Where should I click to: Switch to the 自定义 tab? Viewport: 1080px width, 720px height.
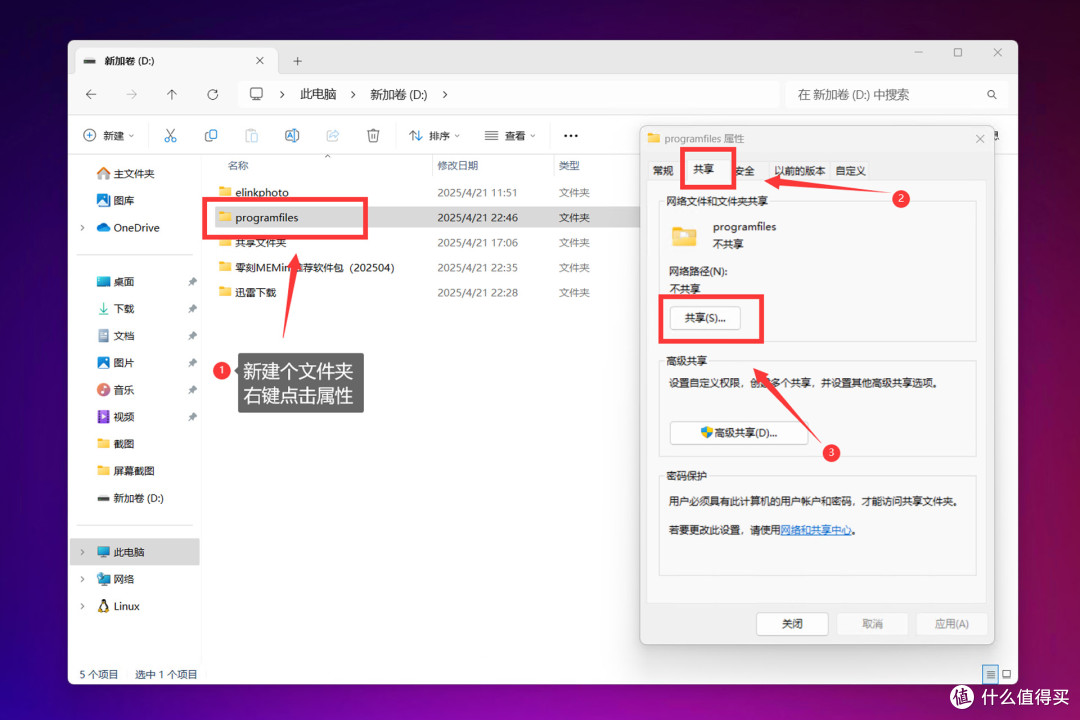pyautogui.click(x=851, y=171)
